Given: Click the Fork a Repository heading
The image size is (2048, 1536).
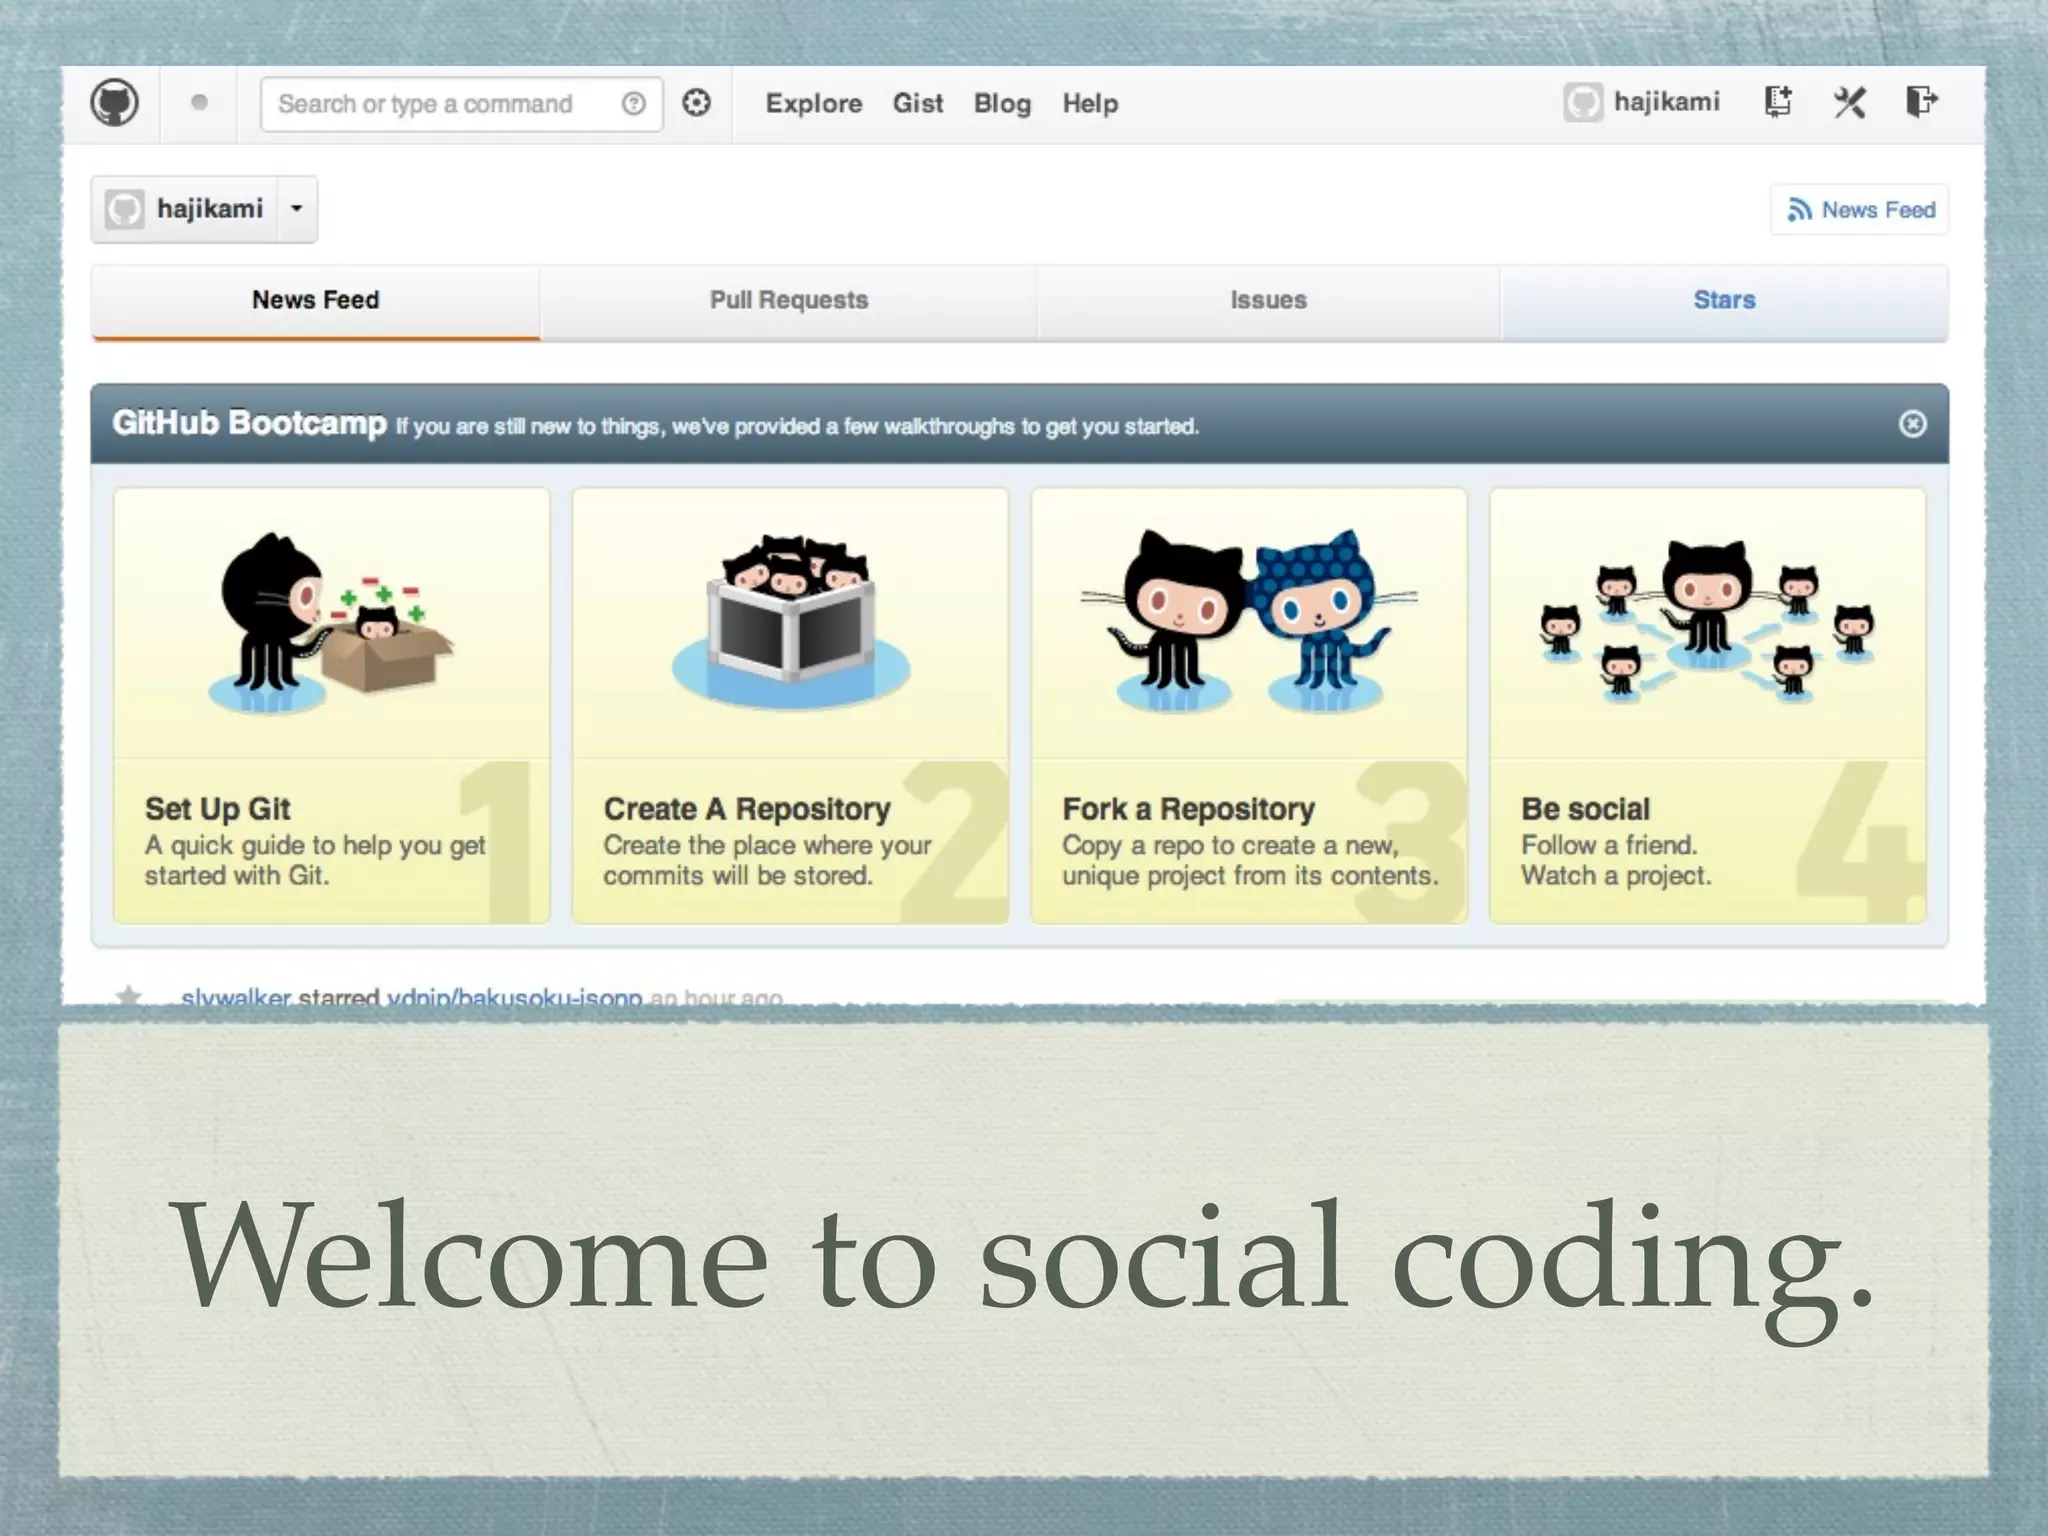Looking at the screenshot, I should pos(1188,808).
